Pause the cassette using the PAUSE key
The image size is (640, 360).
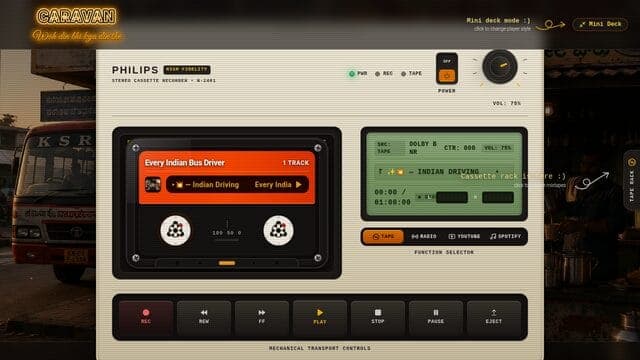click(436, 317)
